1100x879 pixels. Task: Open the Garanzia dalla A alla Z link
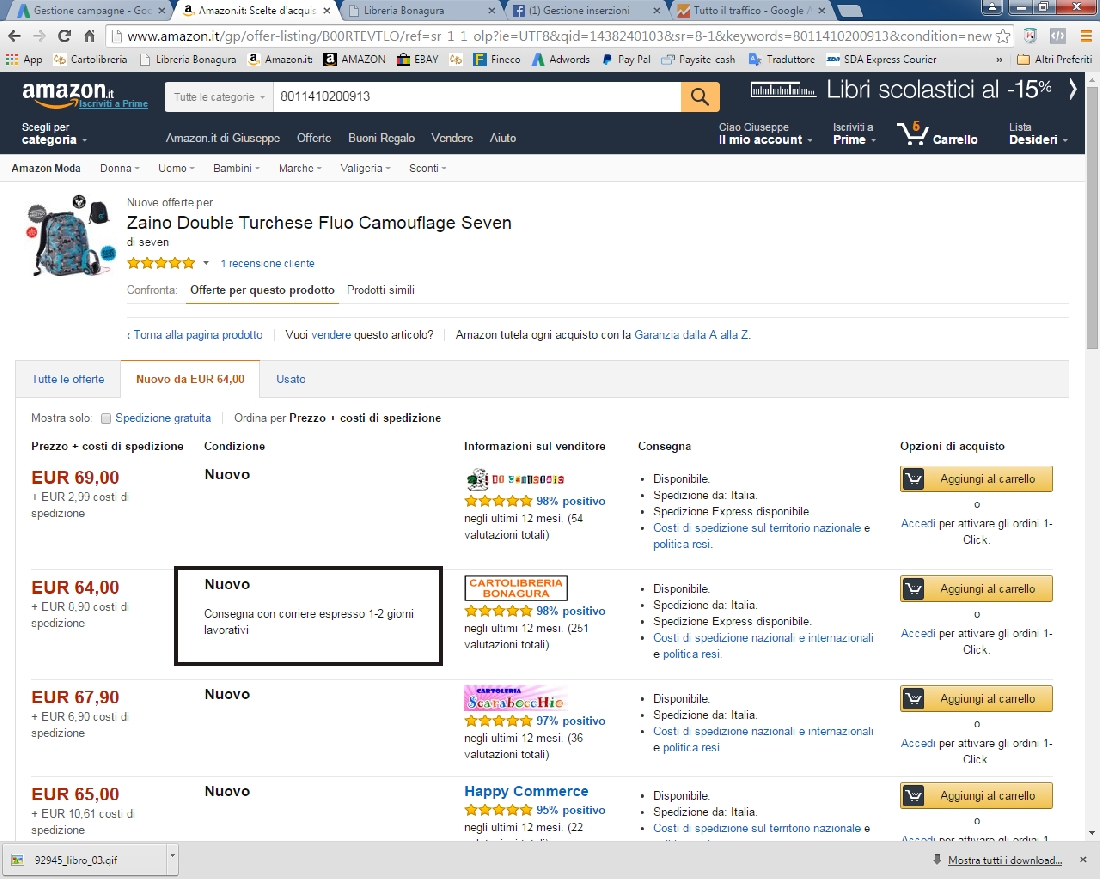[x=692, y=335]
